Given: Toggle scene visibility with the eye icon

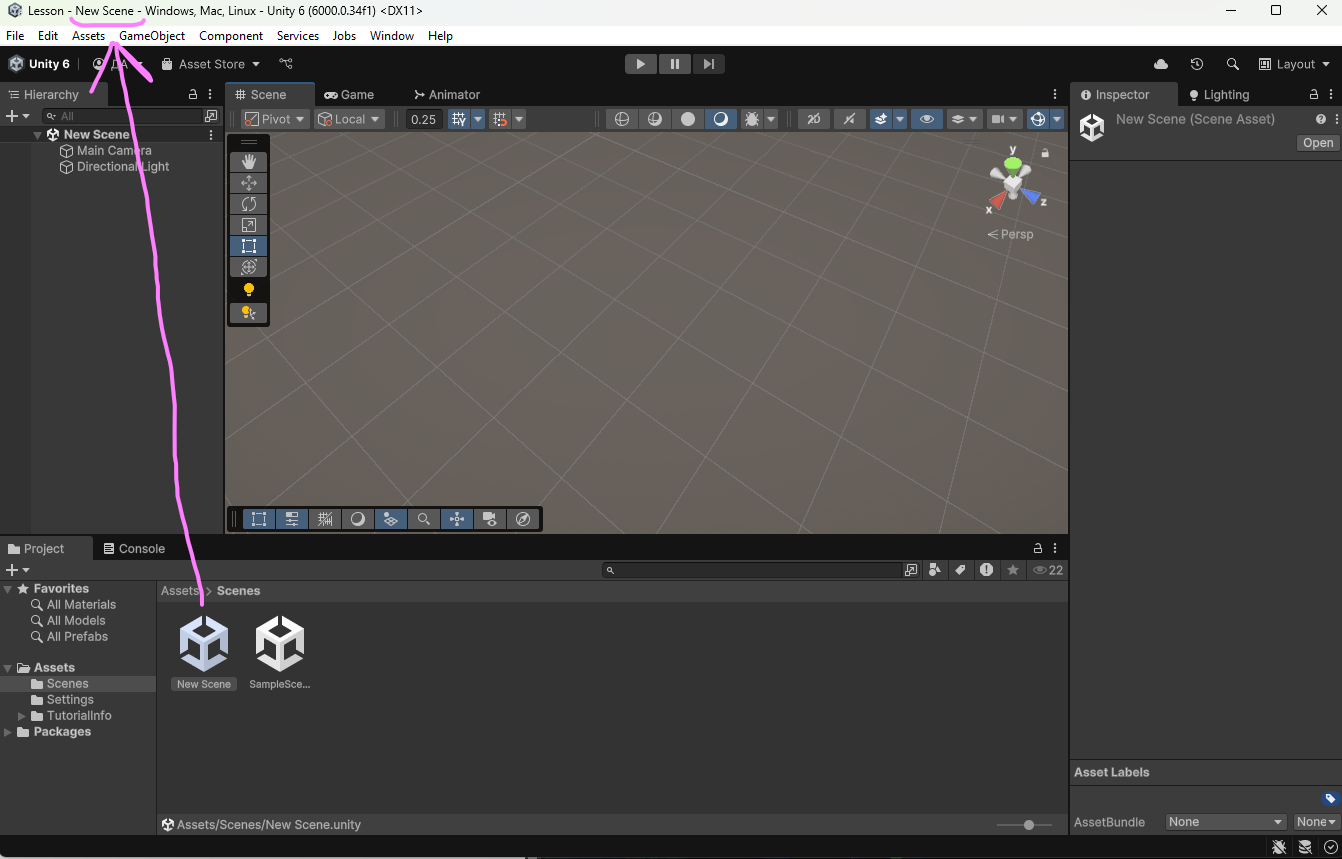Looking at the screenshot, I should coord(926,118).
